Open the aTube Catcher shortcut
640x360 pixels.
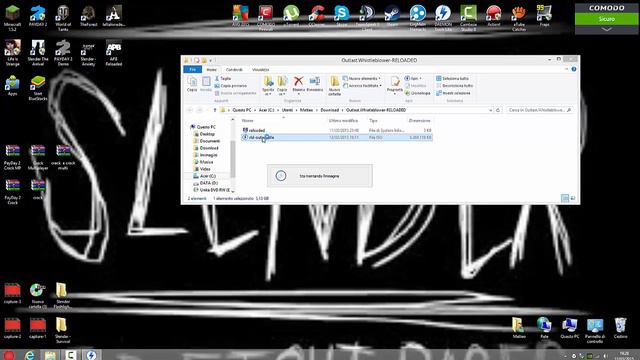click(x=519, y=18)
